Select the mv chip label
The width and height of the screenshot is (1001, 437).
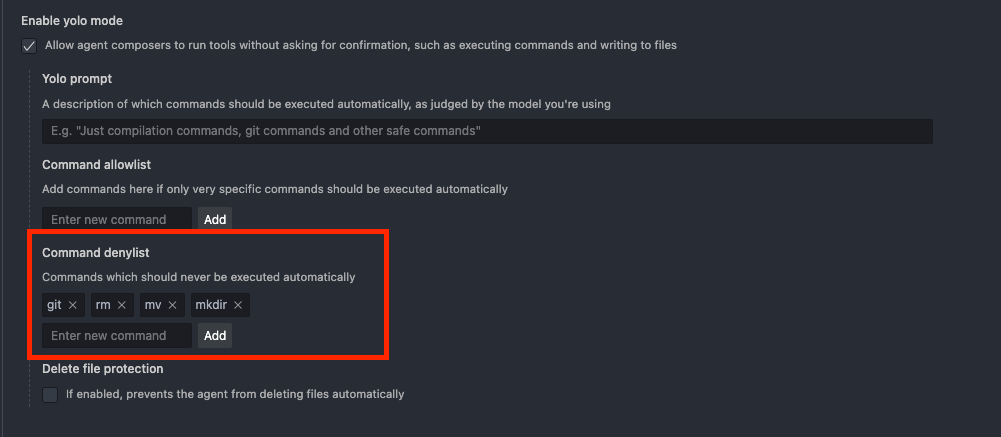(153, 305)
